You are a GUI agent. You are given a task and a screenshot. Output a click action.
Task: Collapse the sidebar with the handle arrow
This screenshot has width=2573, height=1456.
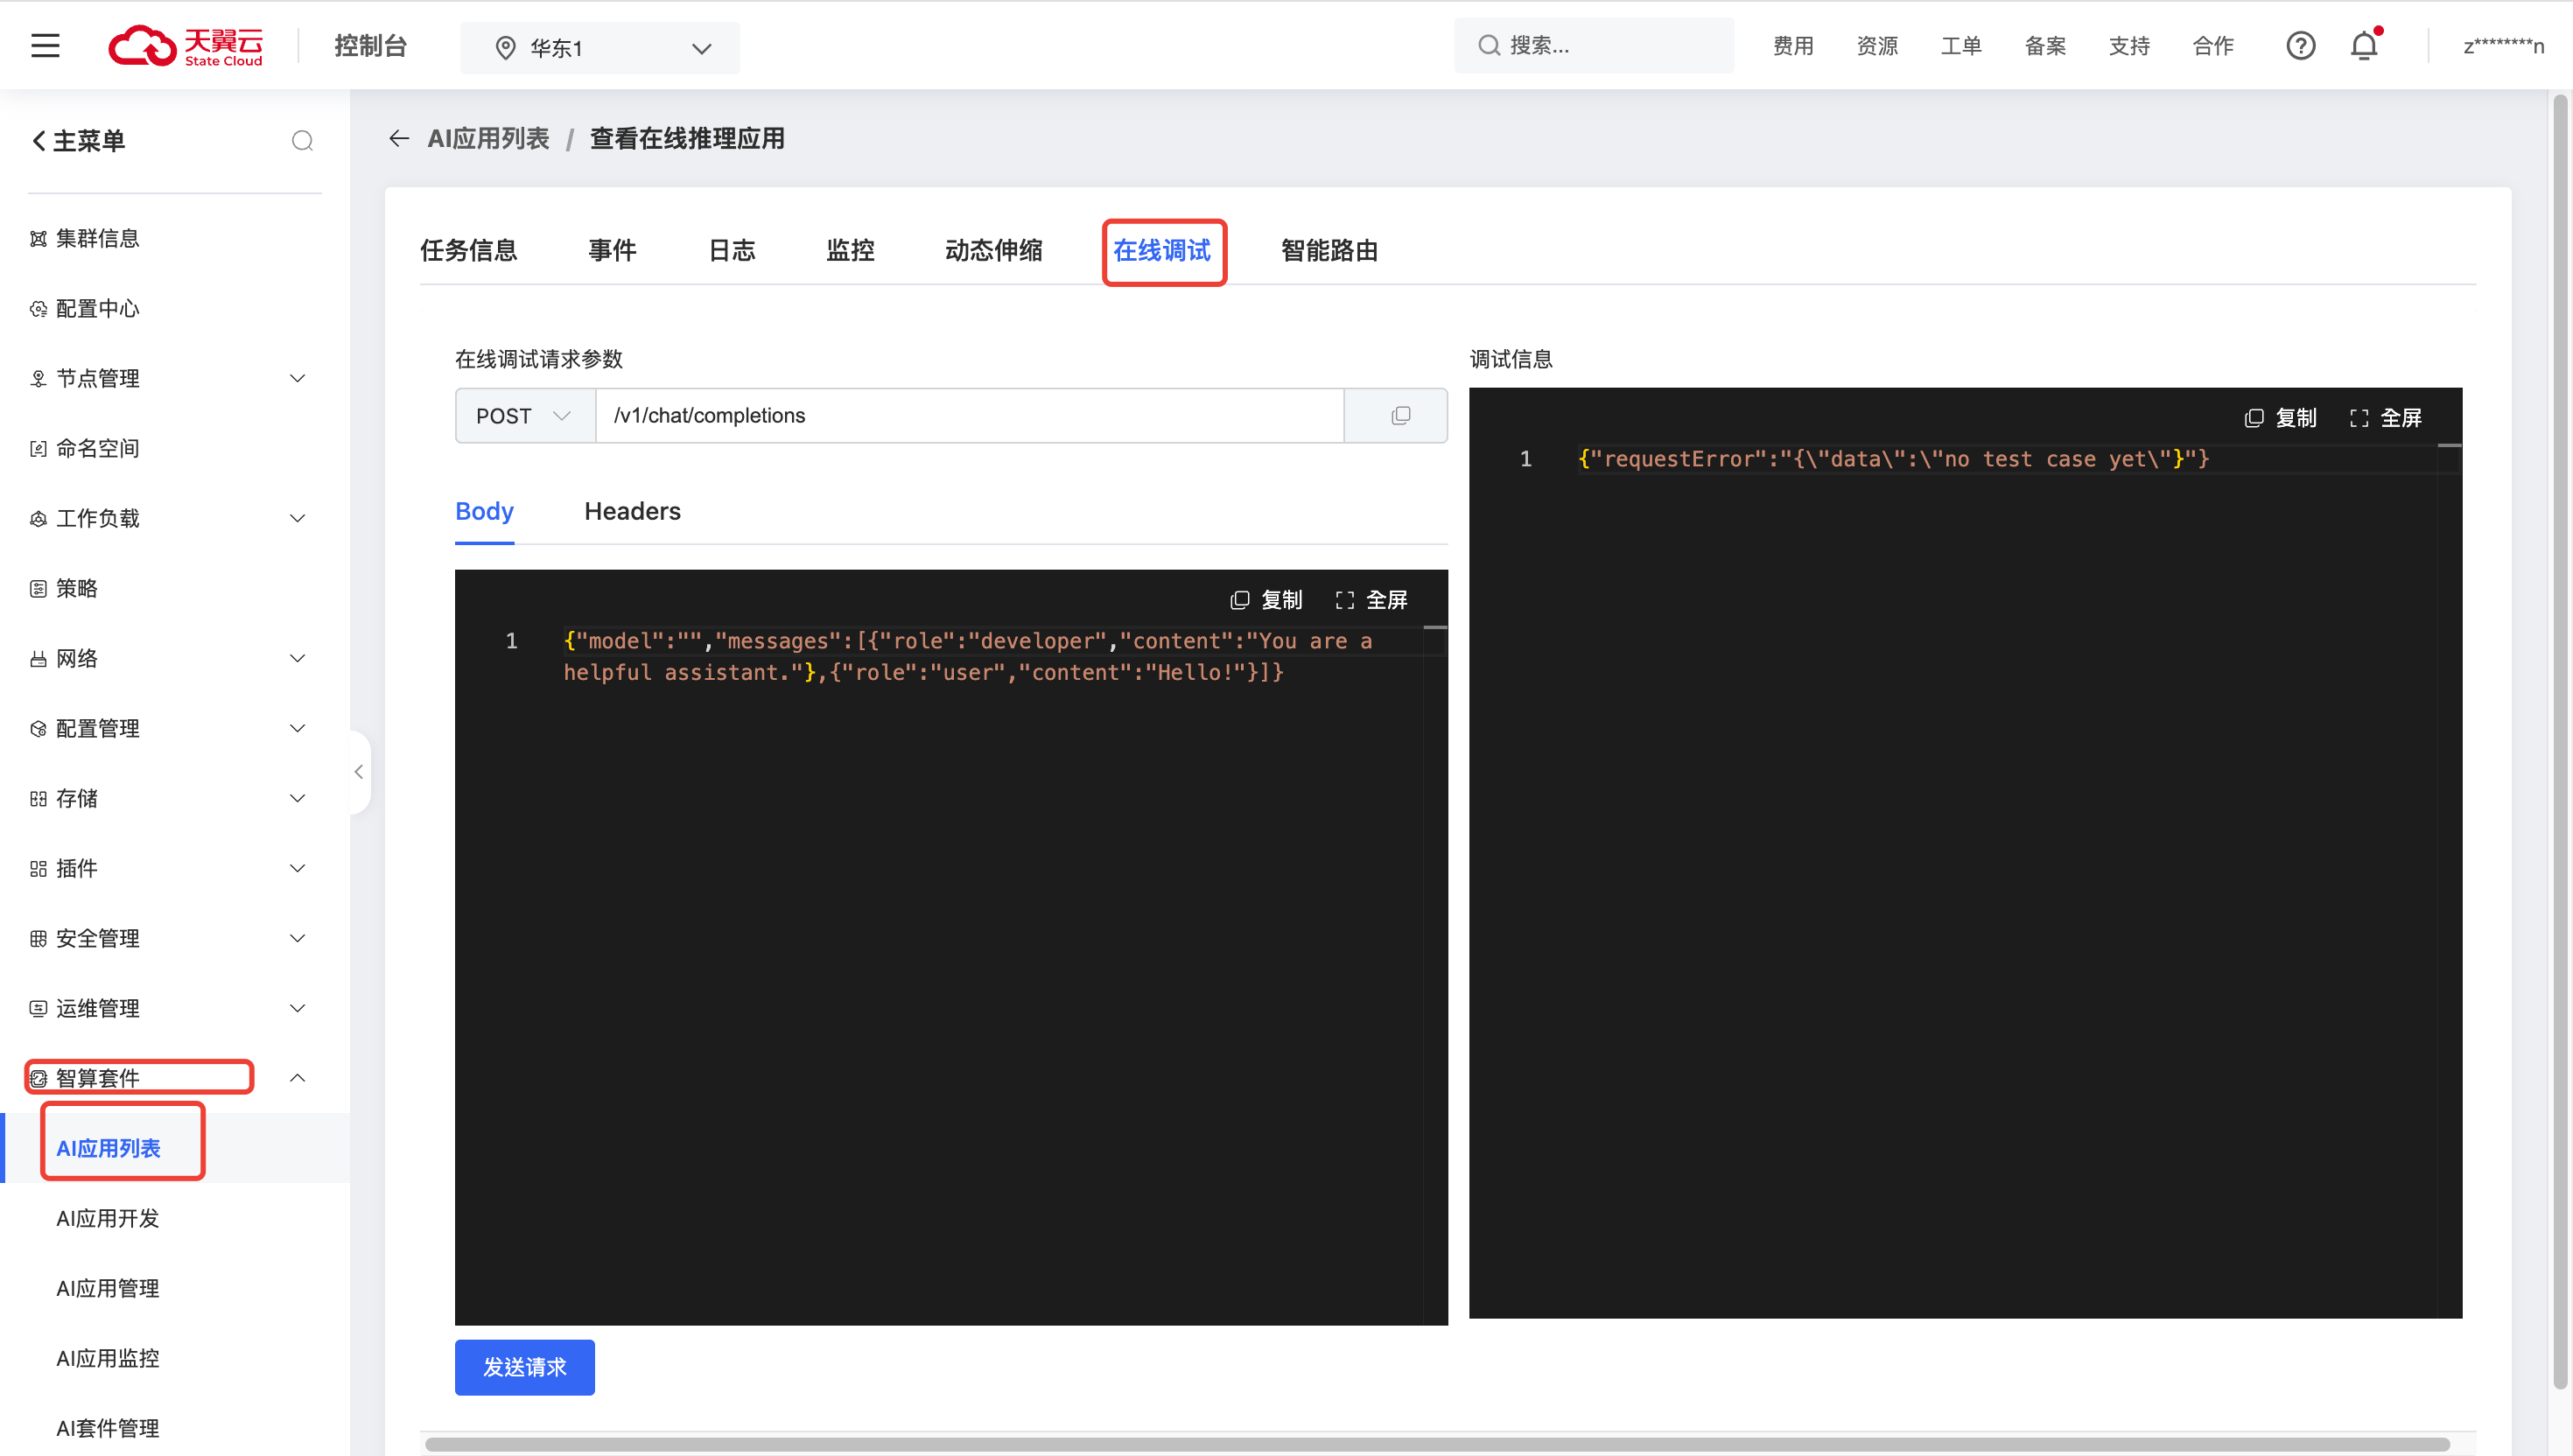359,772
